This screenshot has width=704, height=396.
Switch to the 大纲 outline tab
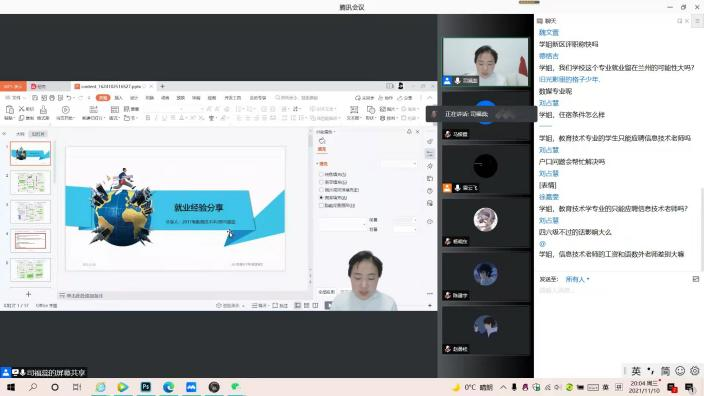click(20, 134)
